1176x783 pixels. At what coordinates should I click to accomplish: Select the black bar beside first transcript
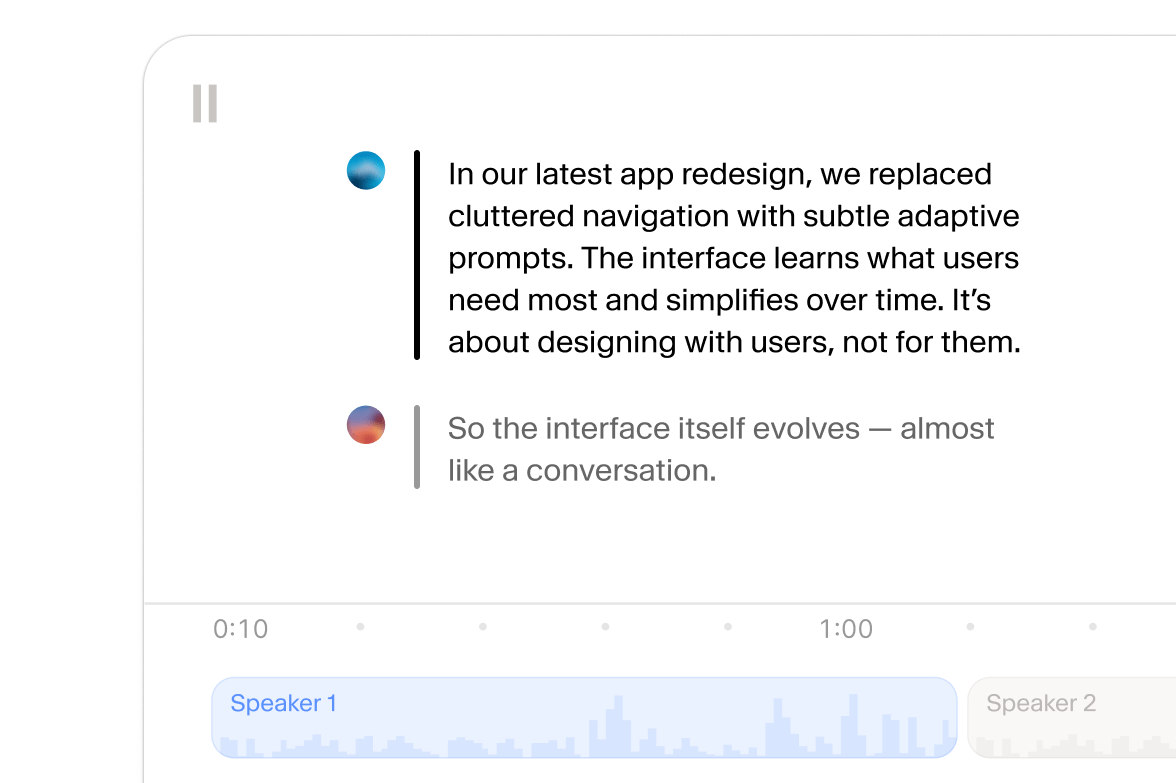point(417,255)
